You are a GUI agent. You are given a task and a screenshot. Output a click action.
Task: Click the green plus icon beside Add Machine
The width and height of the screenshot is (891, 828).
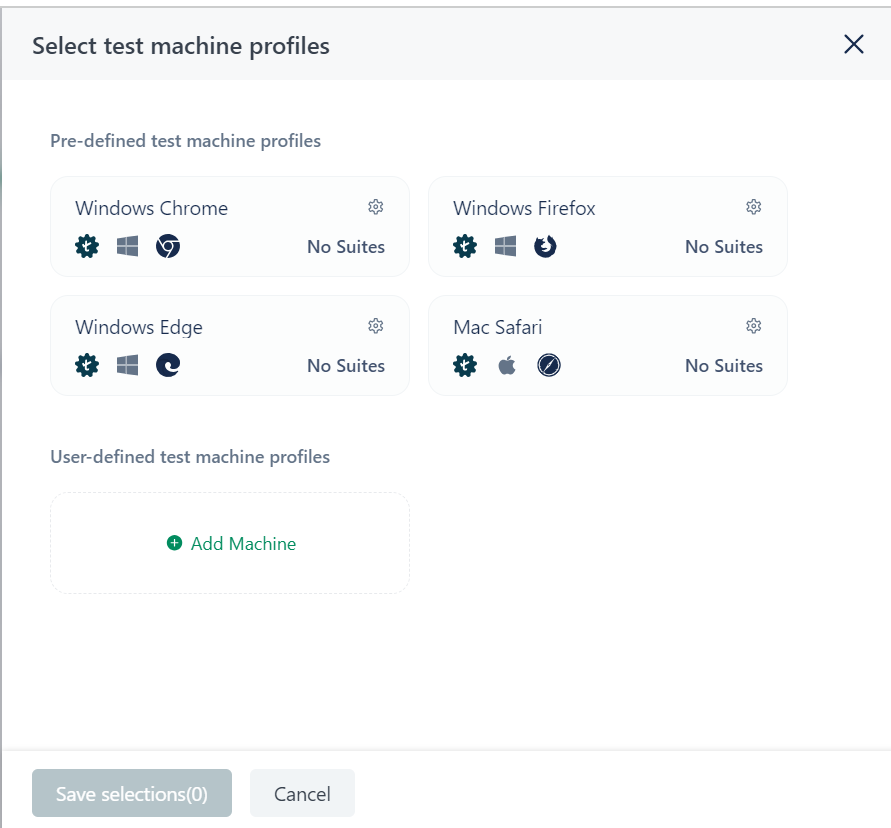[x=174, y=543]
